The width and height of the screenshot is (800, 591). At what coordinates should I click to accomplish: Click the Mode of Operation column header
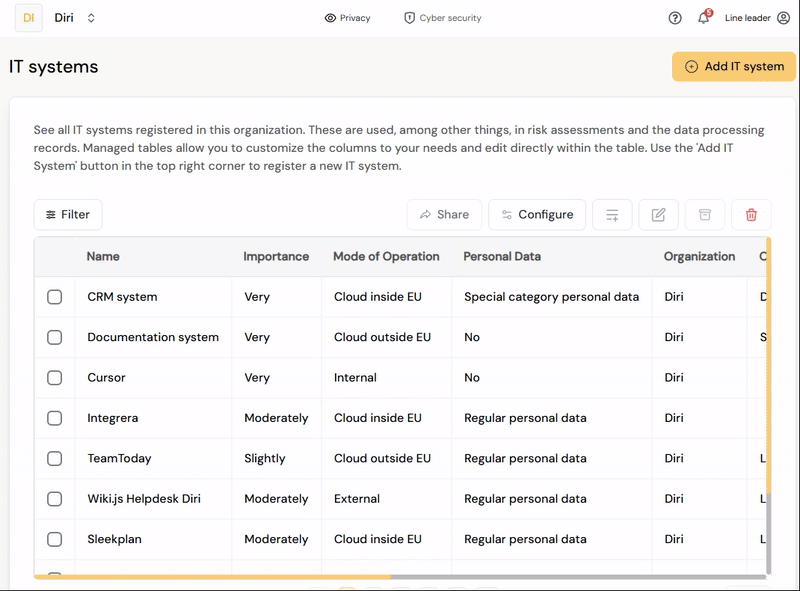click(386, 256)
